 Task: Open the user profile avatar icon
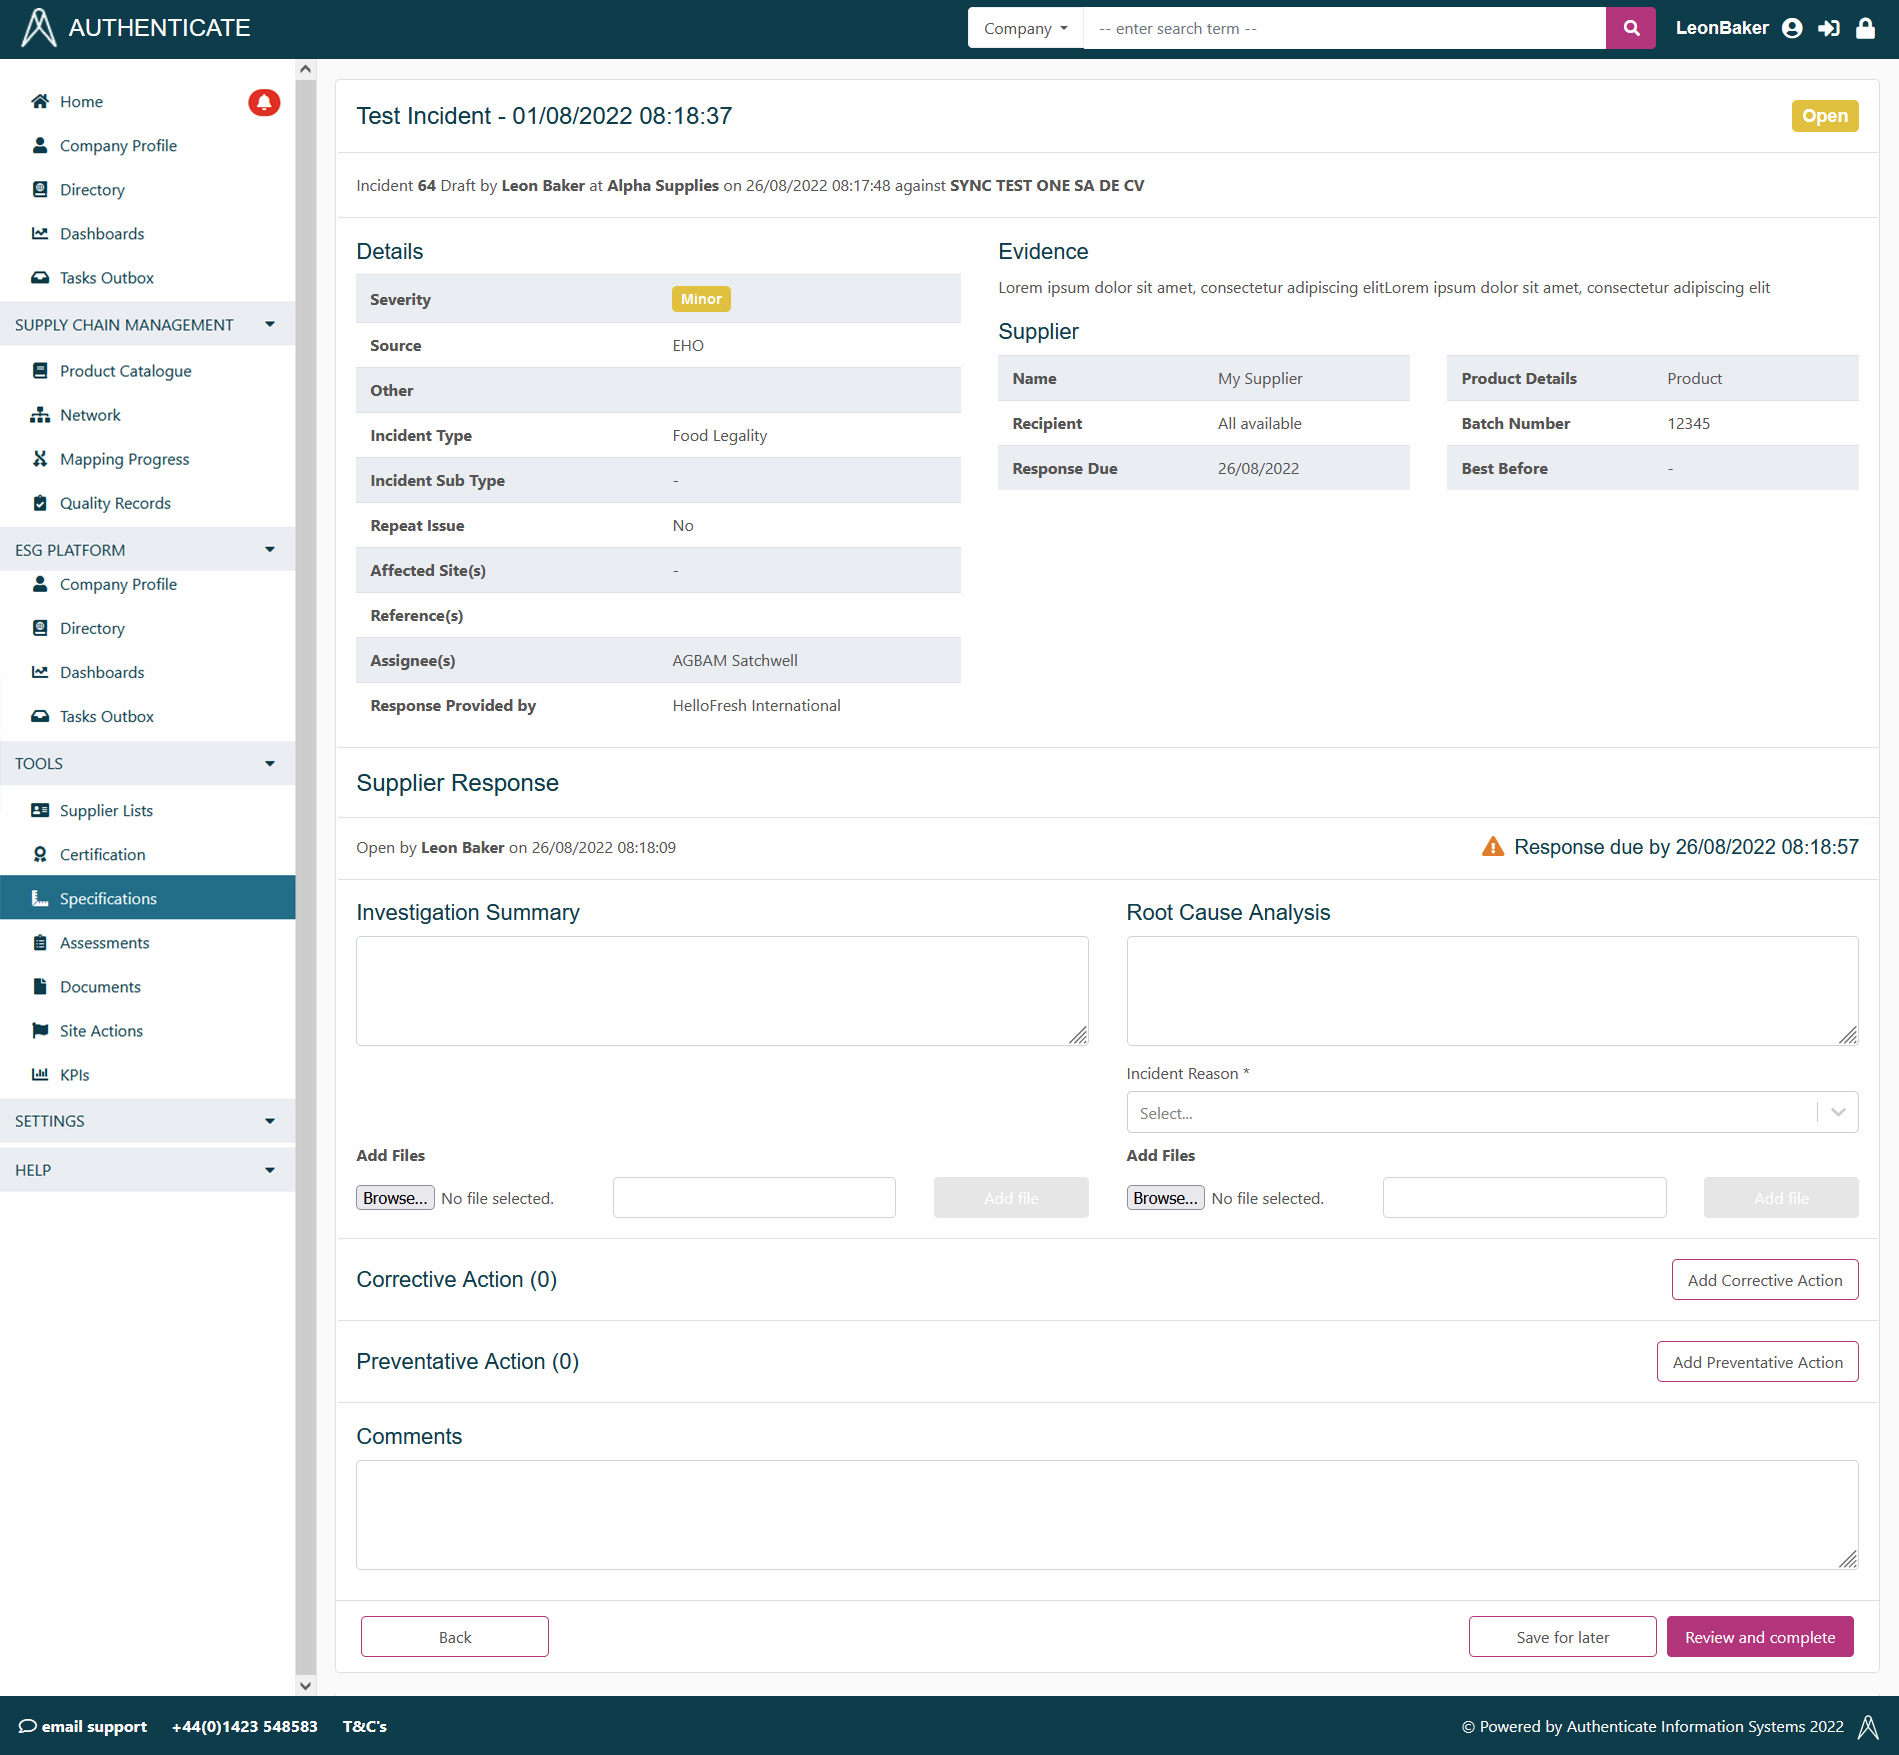[x=1792, y=28]
